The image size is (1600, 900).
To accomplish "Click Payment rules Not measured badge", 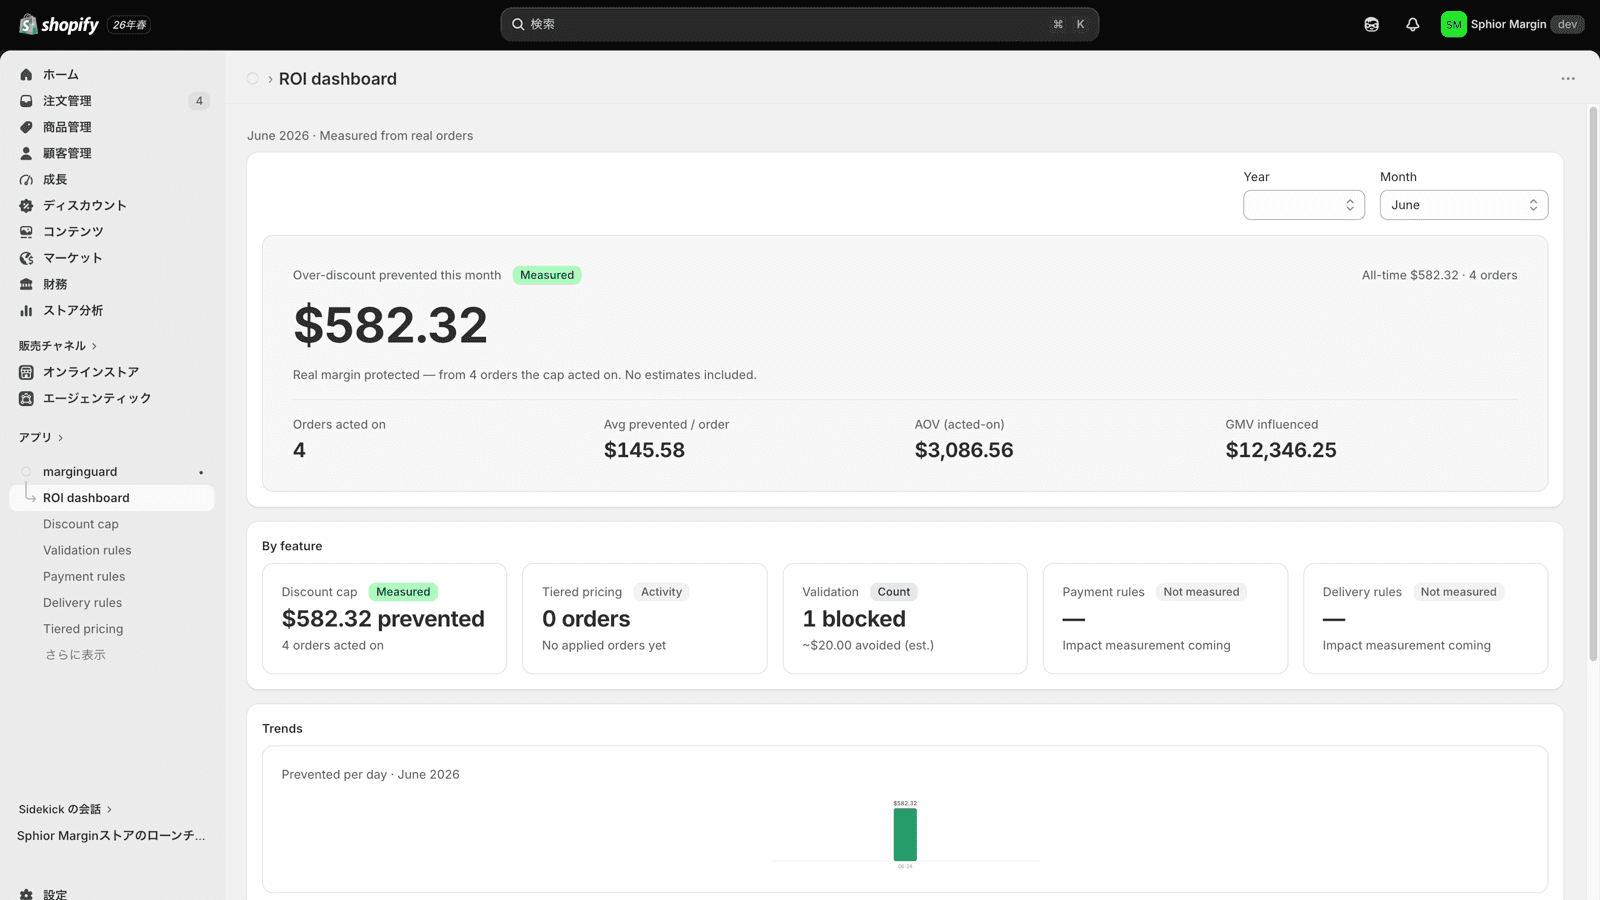I will (1201, 592).
